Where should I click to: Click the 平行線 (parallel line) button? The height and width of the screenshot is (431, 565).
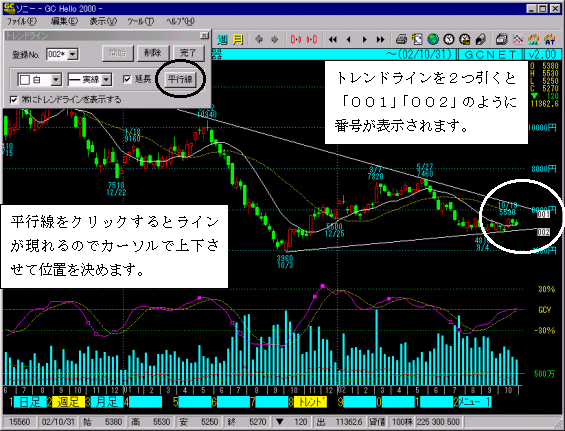[181, 79]
